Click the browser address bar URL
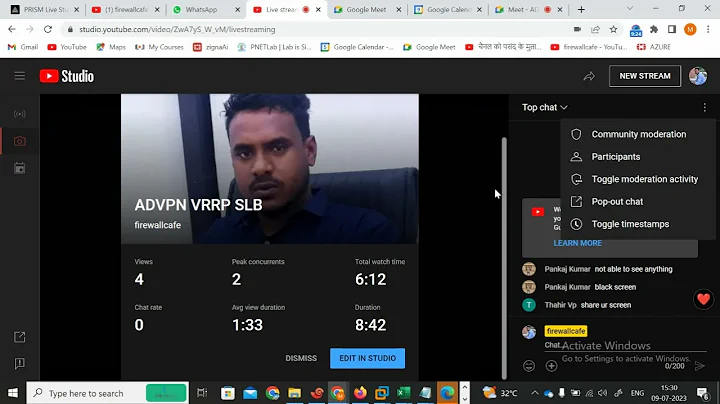 point(177,29)
